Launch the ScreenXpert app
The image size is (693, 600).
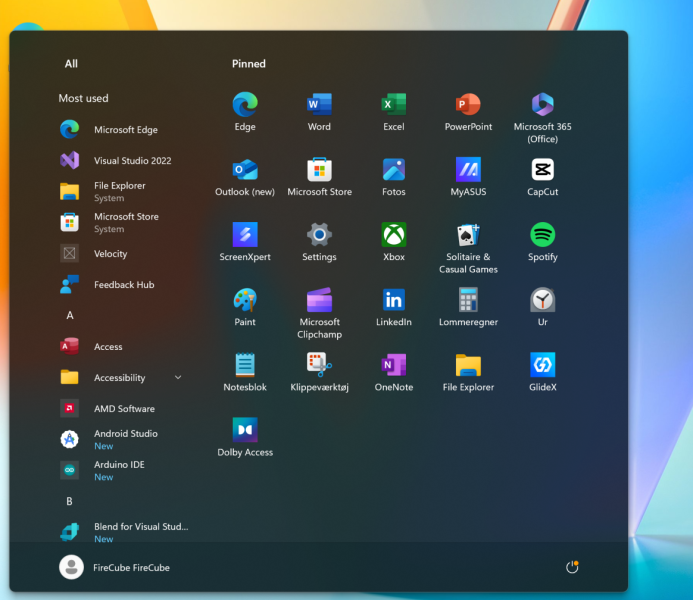tap(245, 242)
